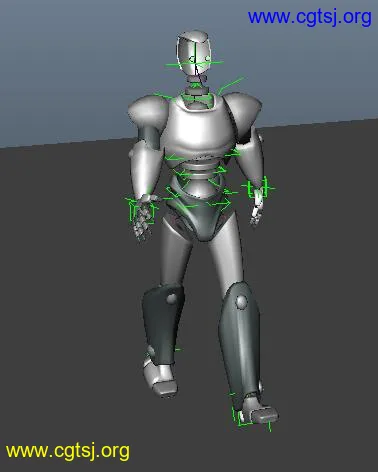Select the raised foot of the robot
This screenshot has height=472, width=378.
pyautogui.click(x=160, y=377)
